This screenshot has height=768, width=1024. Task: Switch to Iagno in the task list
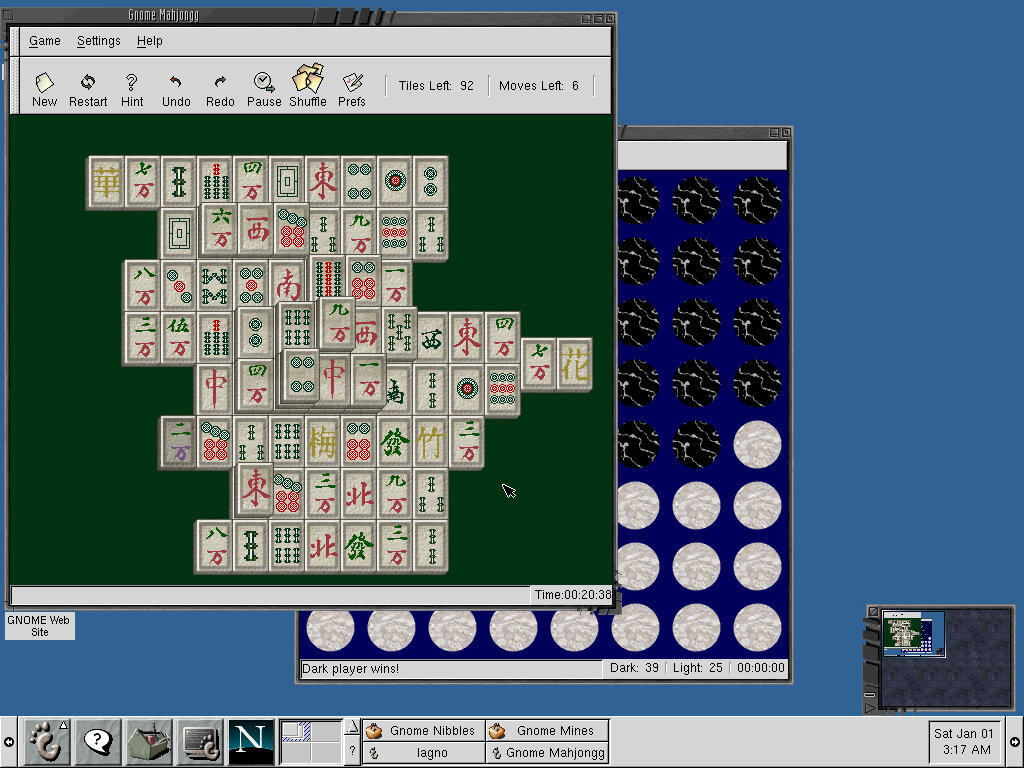pyautogui.click(x=424, y=753)
